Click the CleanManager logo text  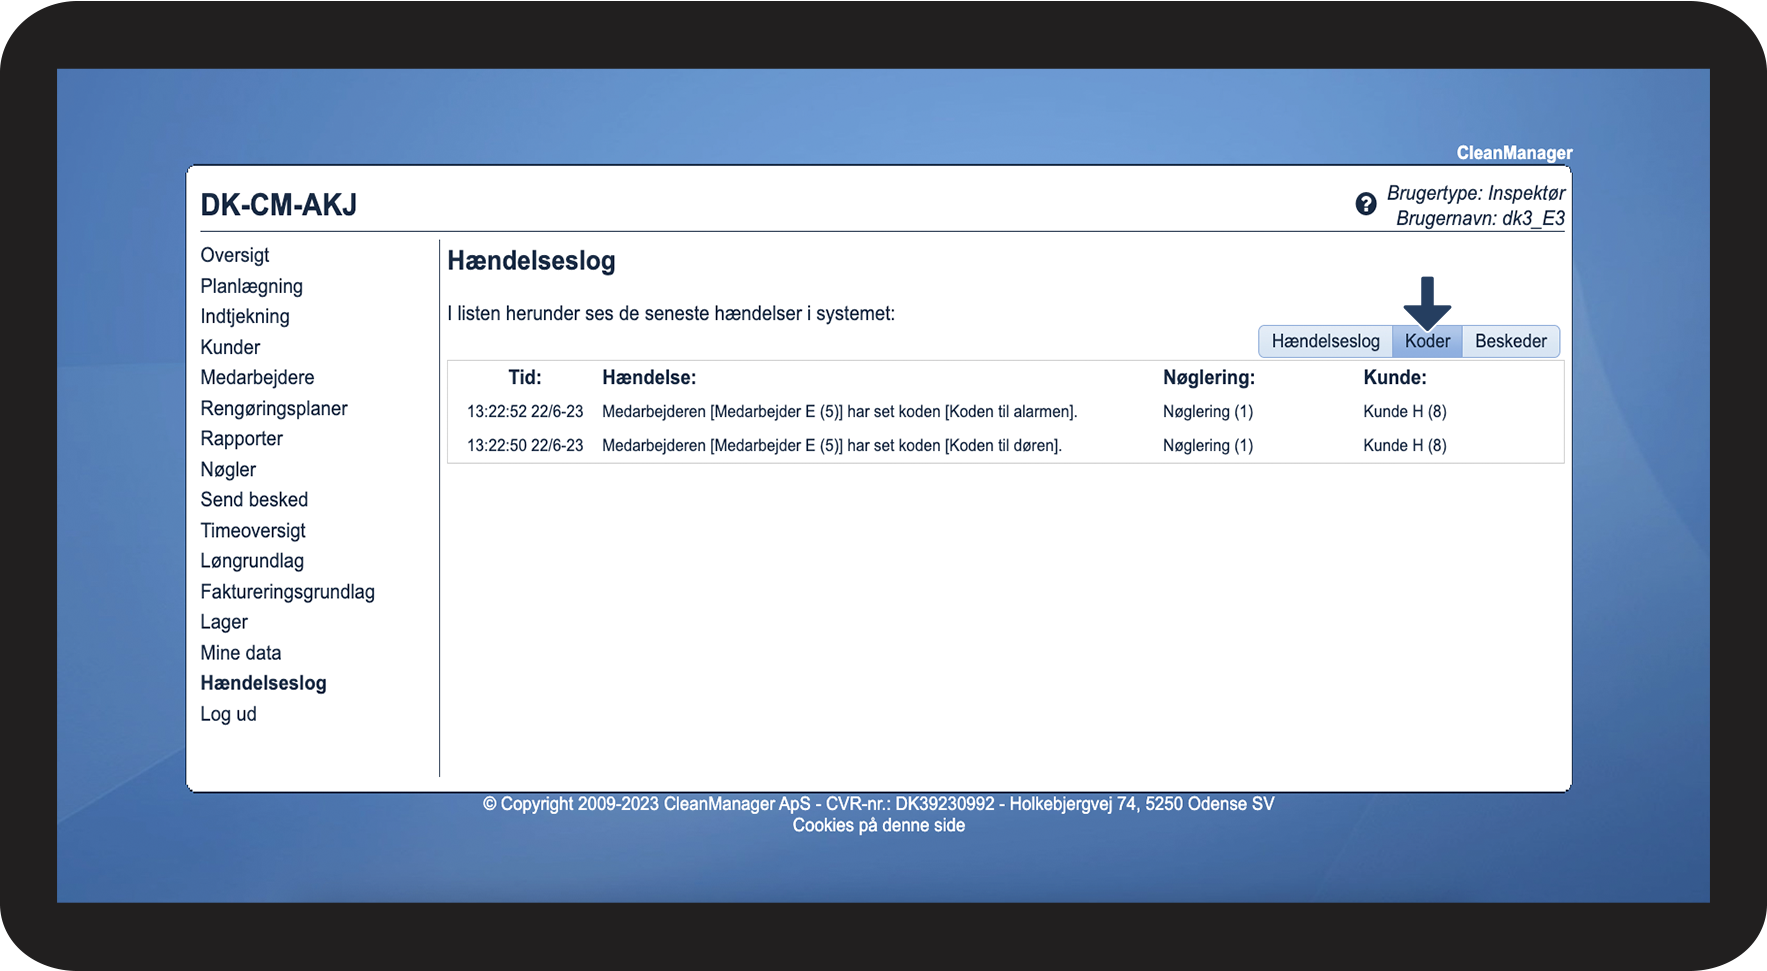point(1514,153)
